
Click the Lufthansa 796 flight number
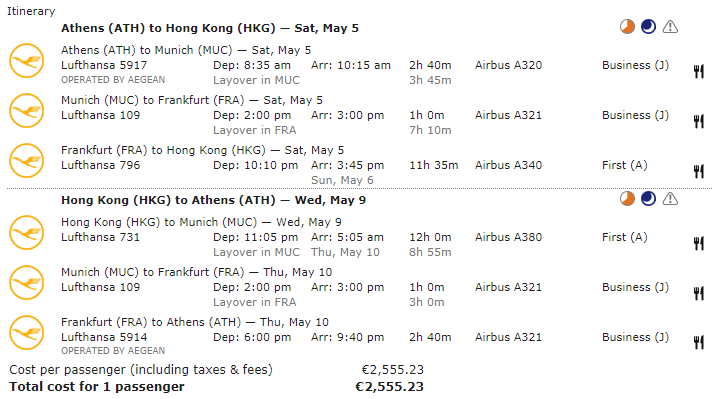click(x=101, y=165)
